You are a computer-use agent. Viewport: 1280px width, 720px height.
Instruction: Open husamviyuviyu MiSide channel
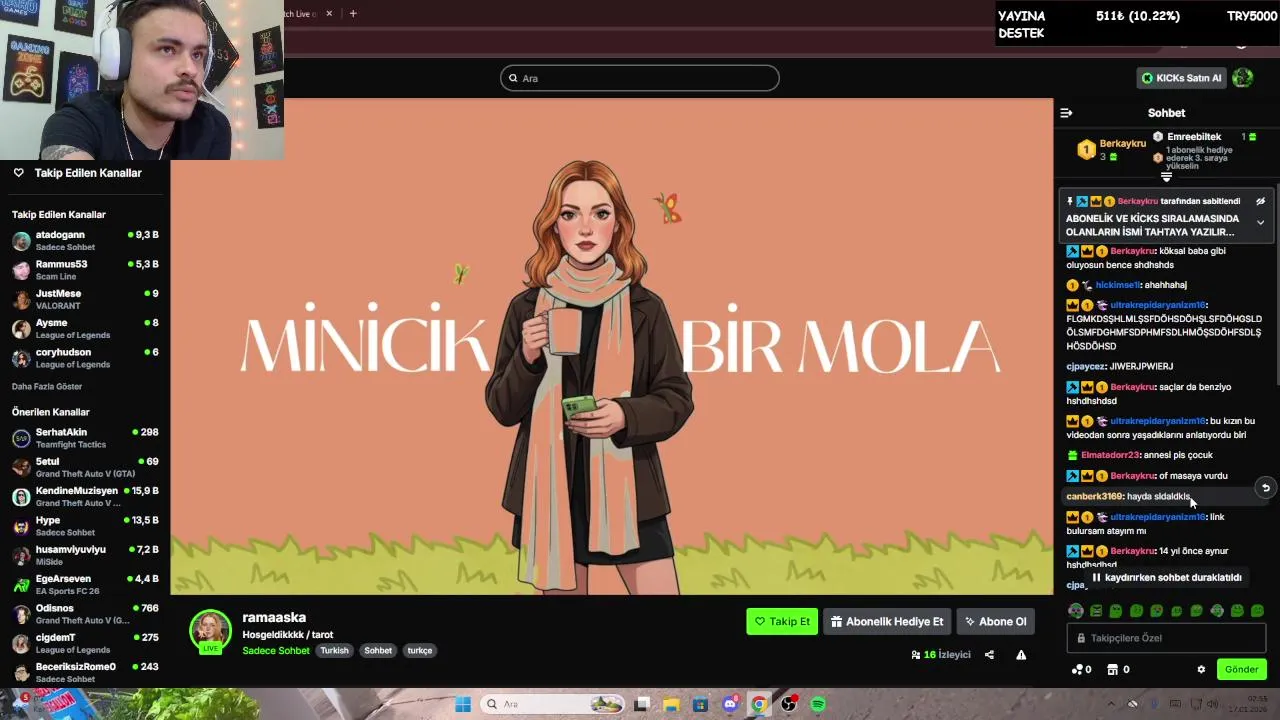click(85, 555)
